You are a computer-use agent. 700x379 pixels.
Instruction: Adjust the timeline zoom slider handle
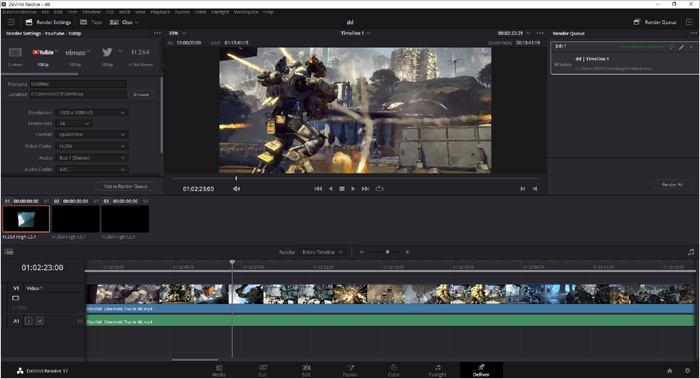coord(388,252)
